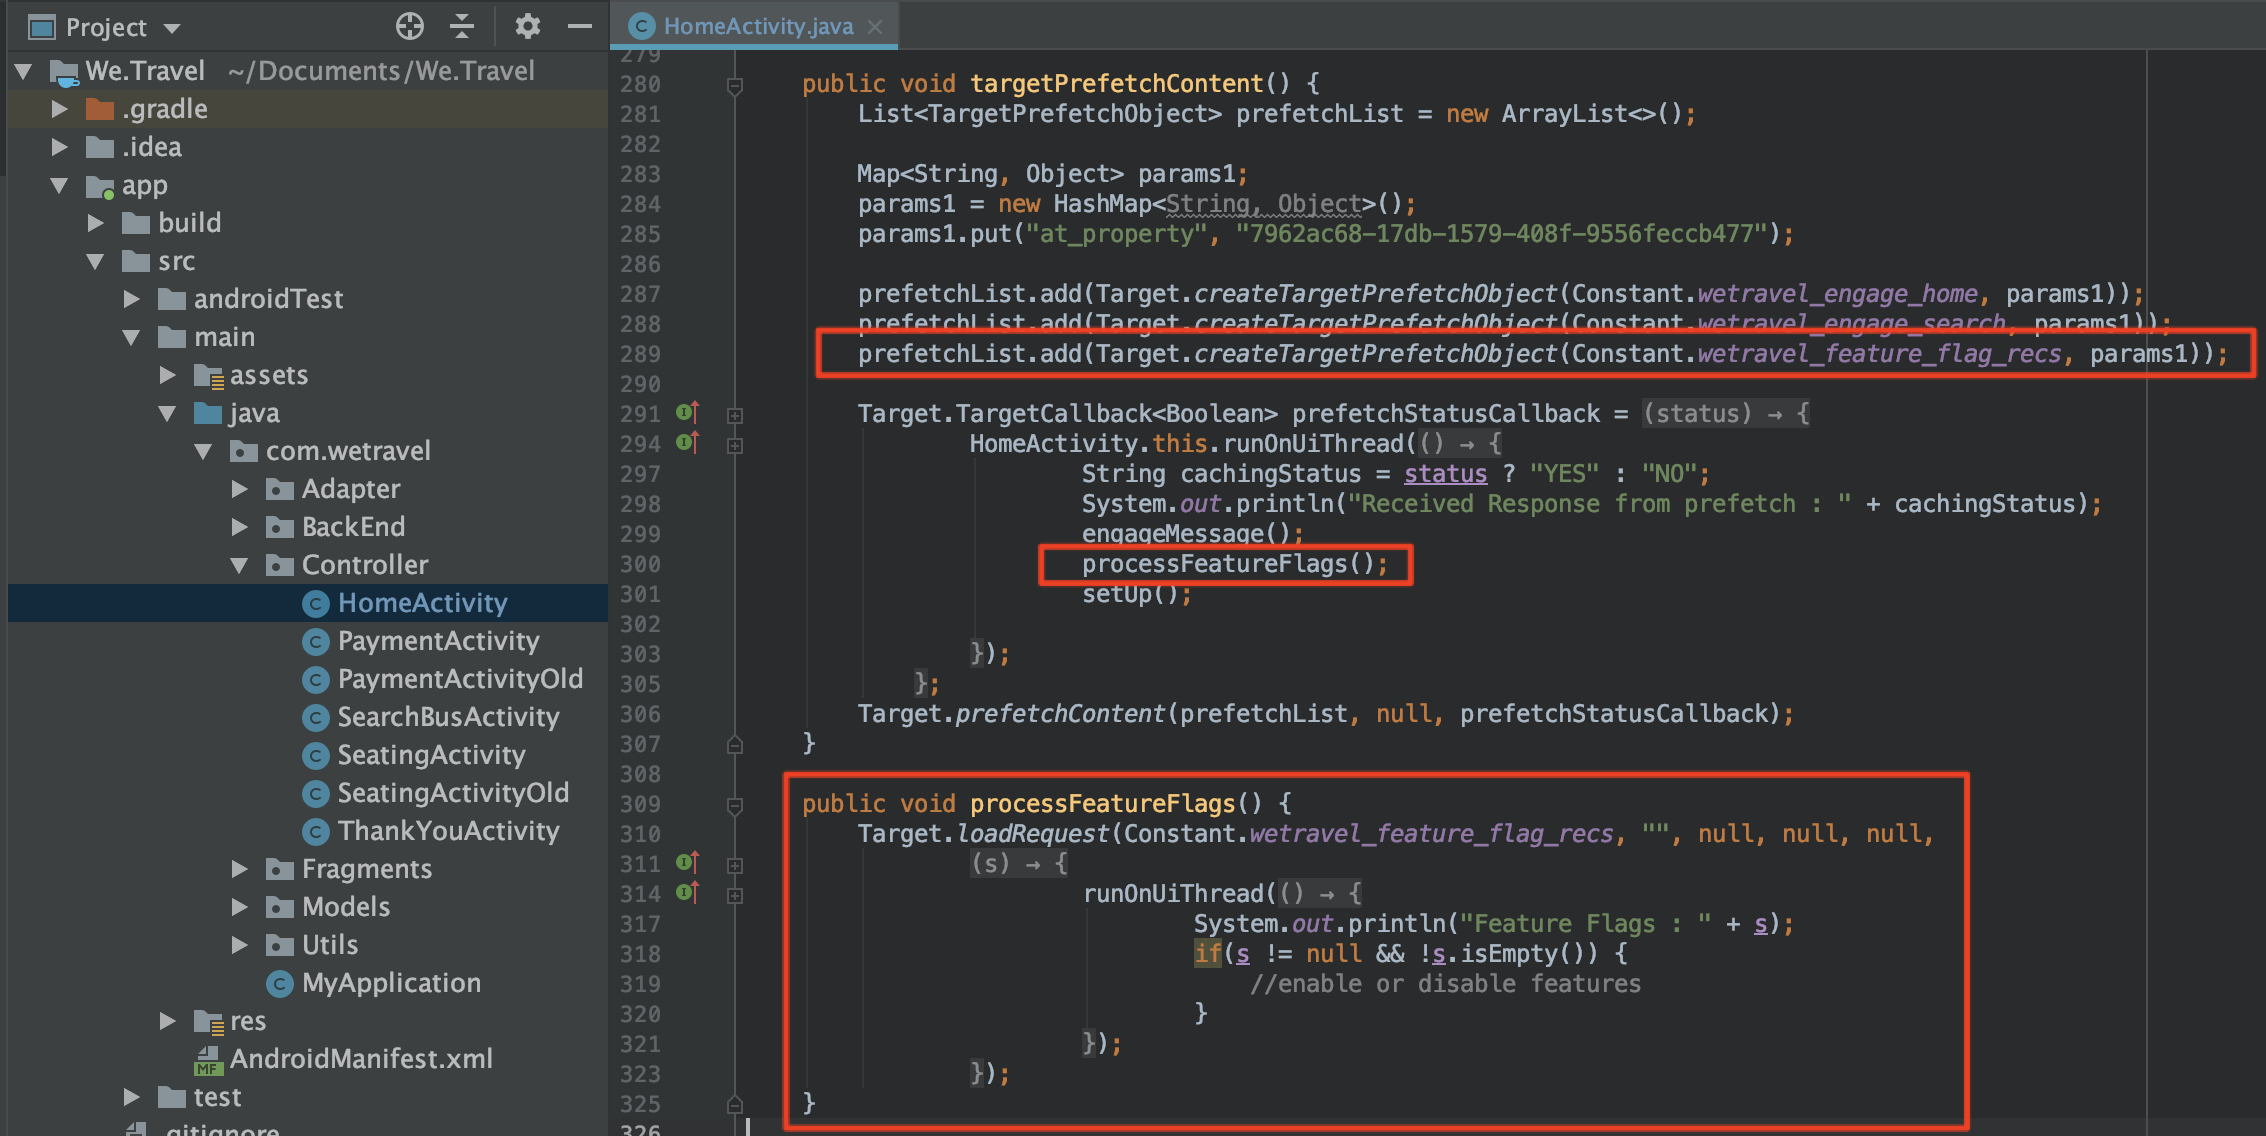2266x1136 pixels.
Task: Select MyApplication class in tree
Action: click(x=390, y=983)
